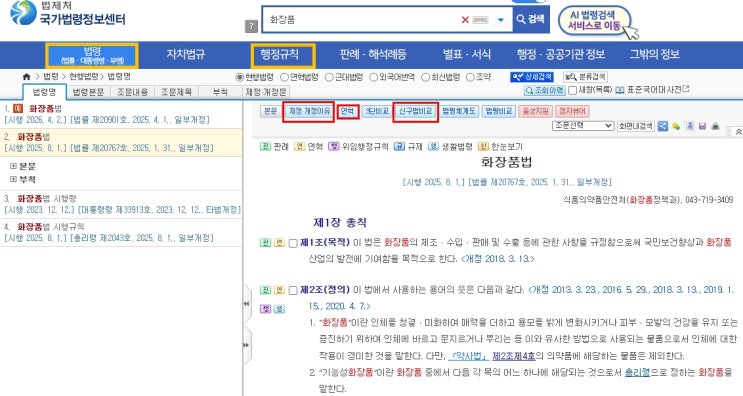Open the search box dropdown arrow
Screen dimensions: 743x396
(x=501, y=20)
